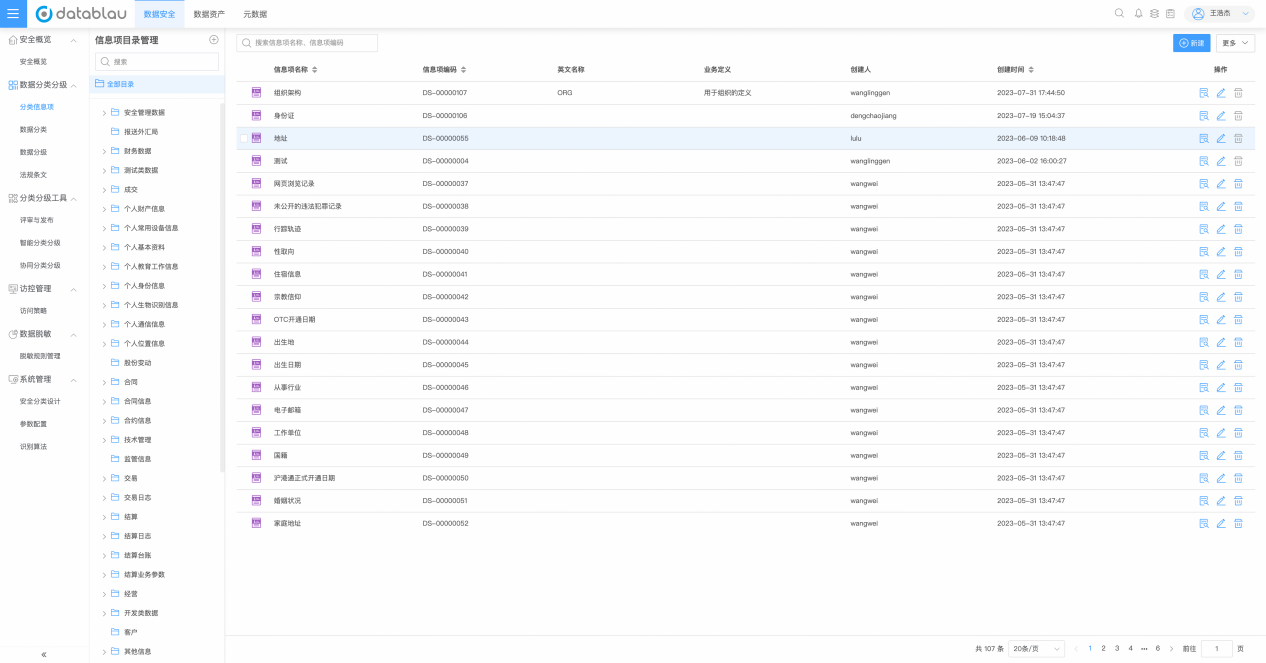1266x663 pixels.
Task: Edit the 电子邮箱 row
Action: [x=1221, y=410]
